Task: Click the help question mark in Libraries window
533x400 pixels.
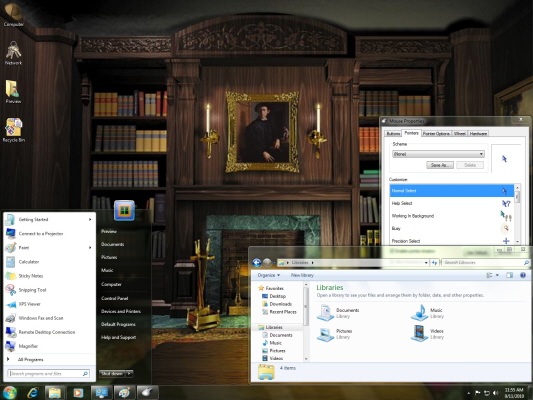Action: tap(523, 275)
